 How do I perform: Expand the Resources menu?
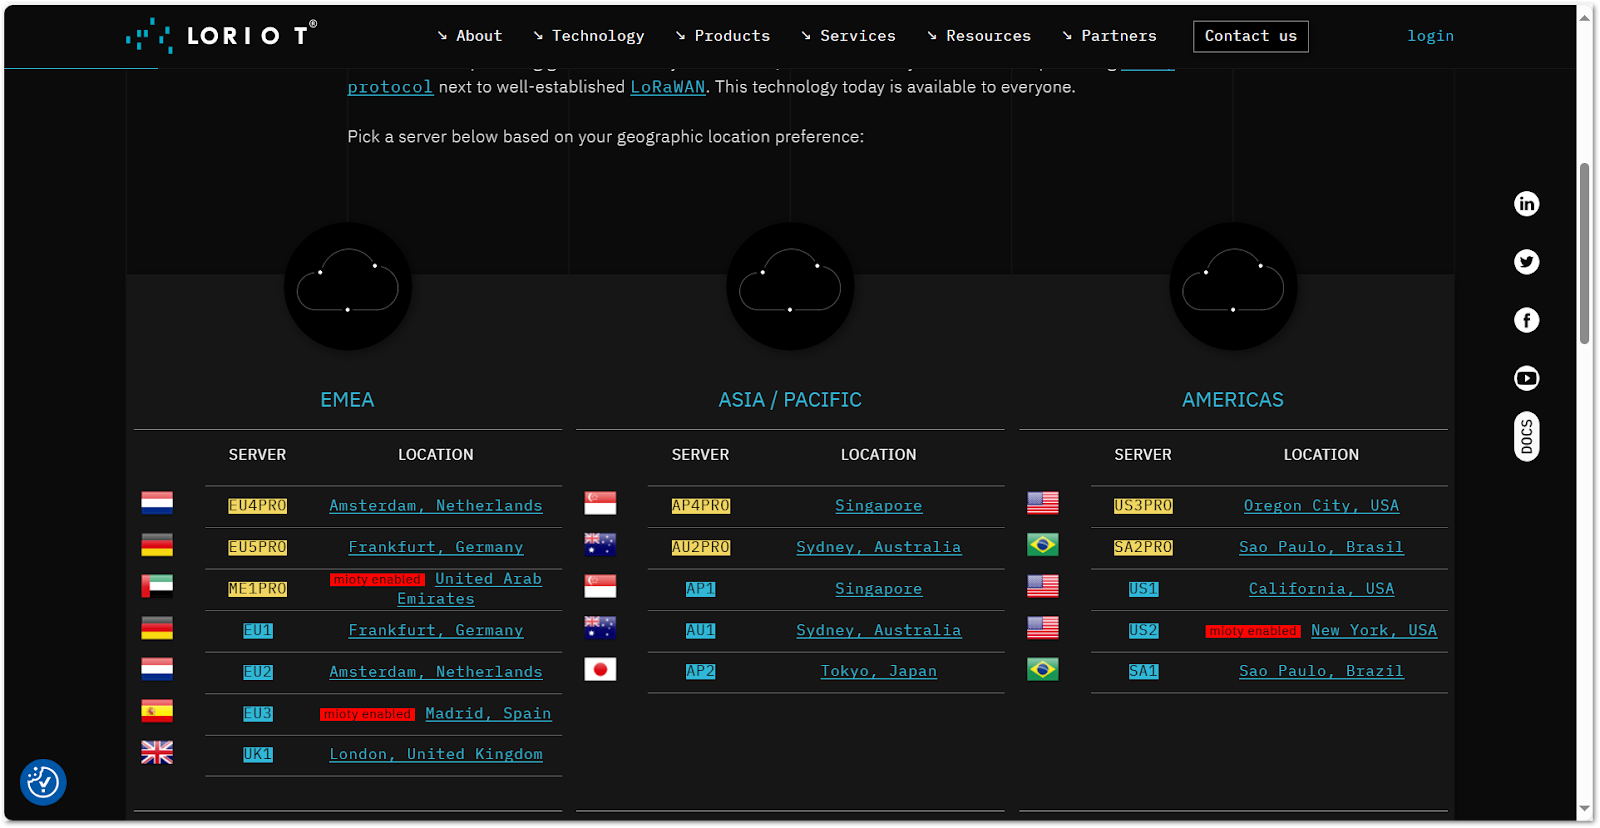(x=979, y=36)
